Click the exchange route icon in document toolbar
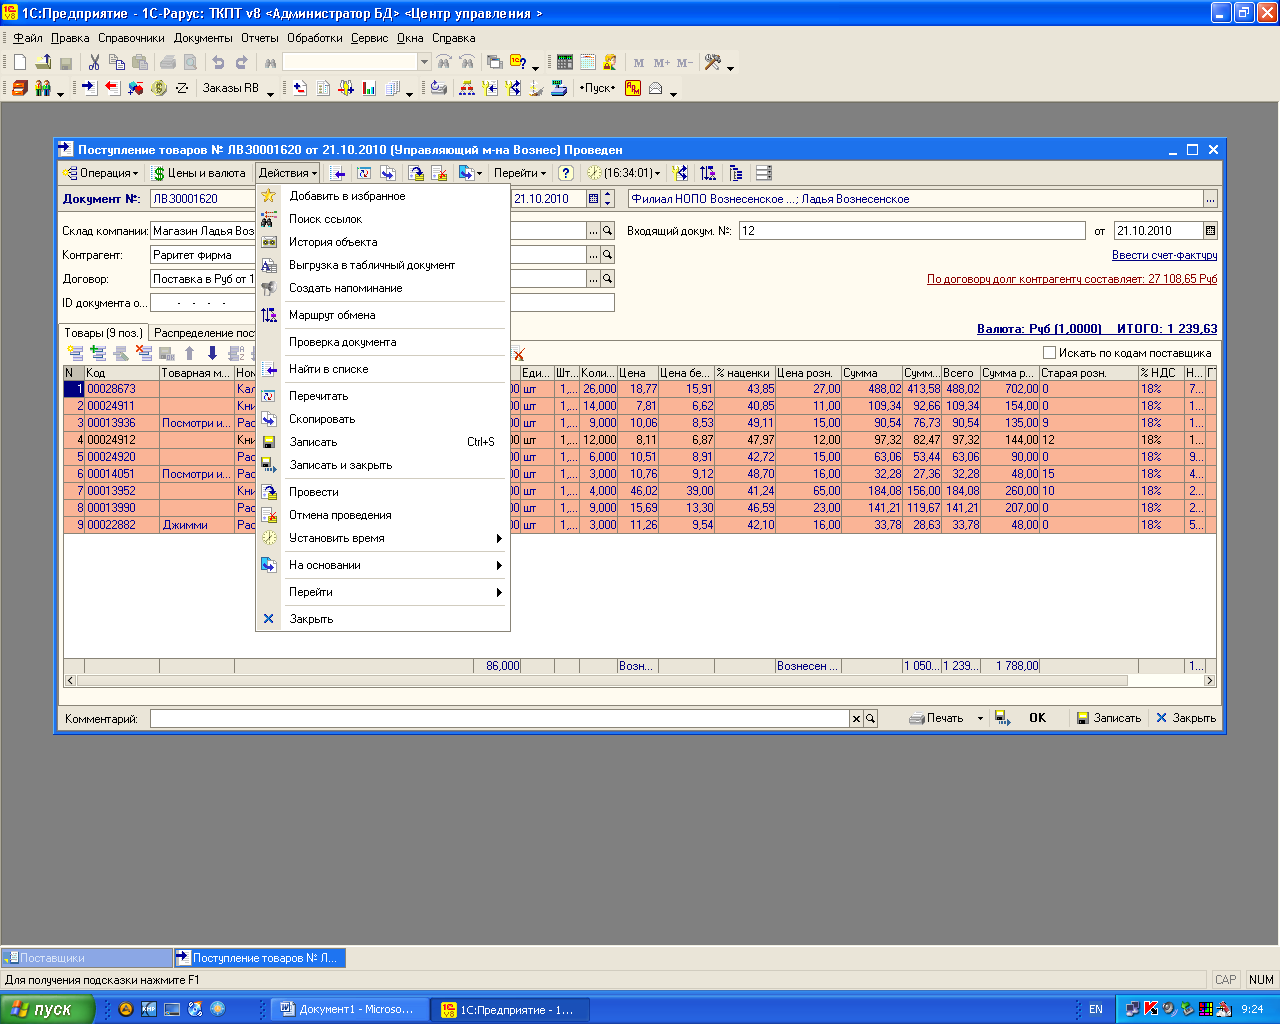Screen dimensions: 1280x1024 [708, 173]
